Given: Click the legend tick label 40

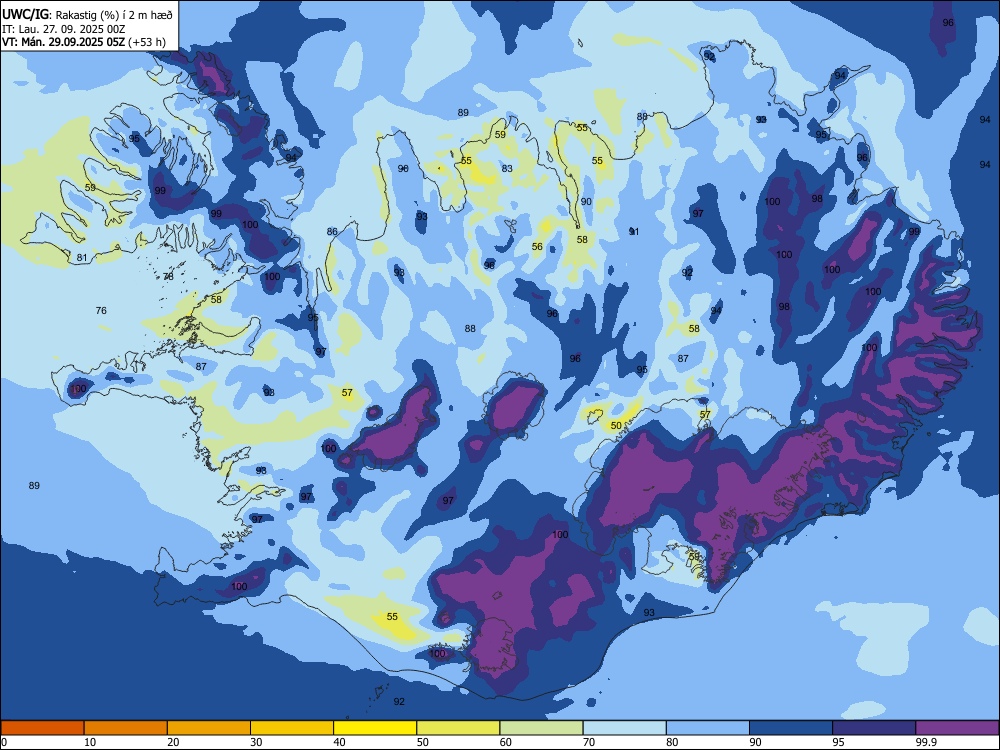Looking at the screenshot, I should [x=340, y=742].
